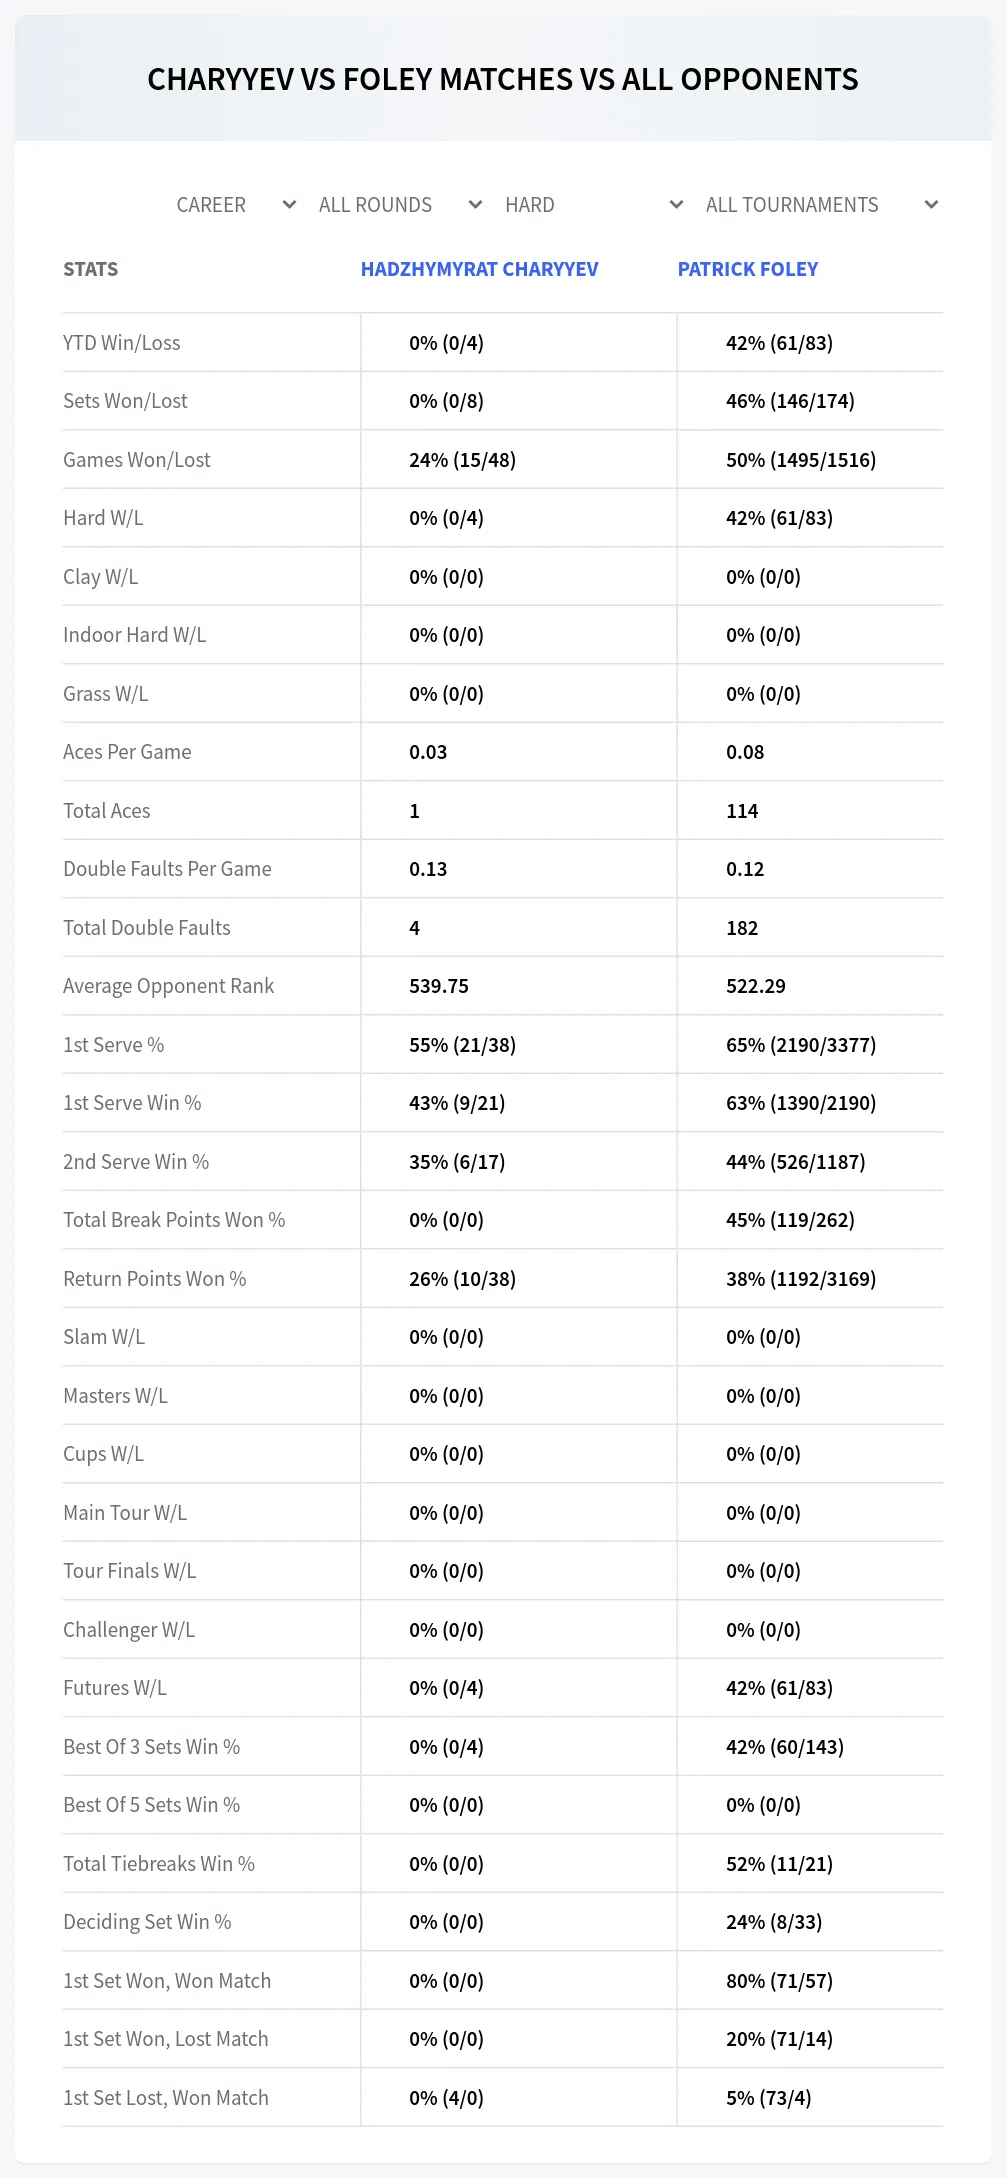The height and width of the screenshot is (2178, 1007).
Task: Expand the ALL TOURNAMENTS dropdown
Action: [x=822, y=205]
